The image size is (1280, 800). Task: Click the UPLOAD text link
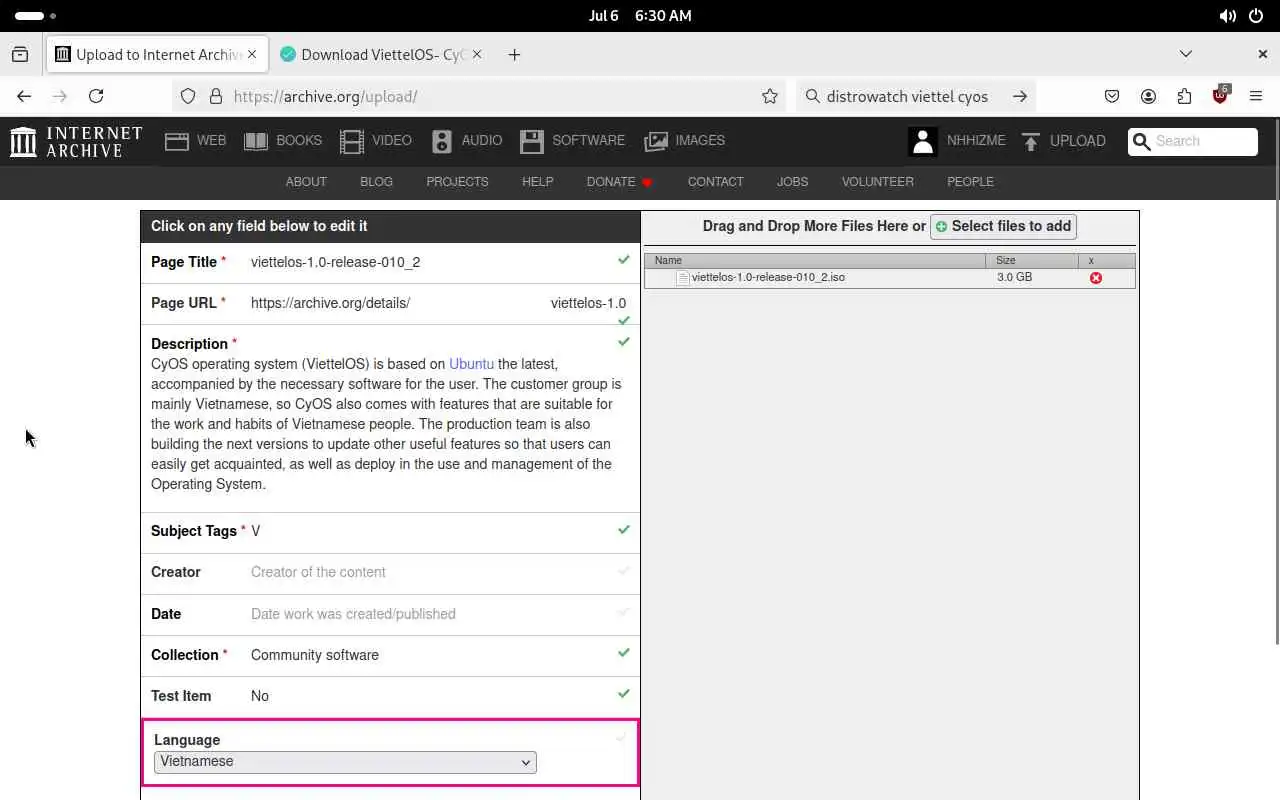coord(1077,141)
